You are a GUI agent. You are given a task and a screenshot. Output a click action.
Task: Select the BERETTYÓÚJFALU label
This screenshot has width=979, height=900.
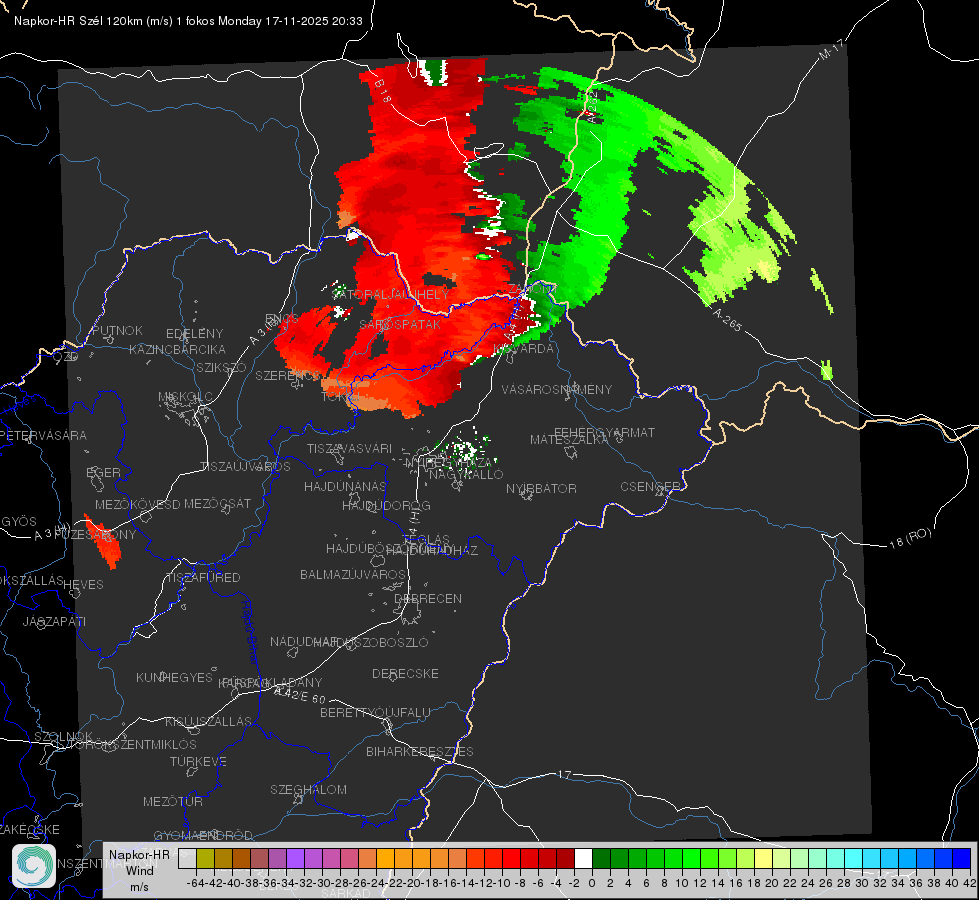(375, 712)
